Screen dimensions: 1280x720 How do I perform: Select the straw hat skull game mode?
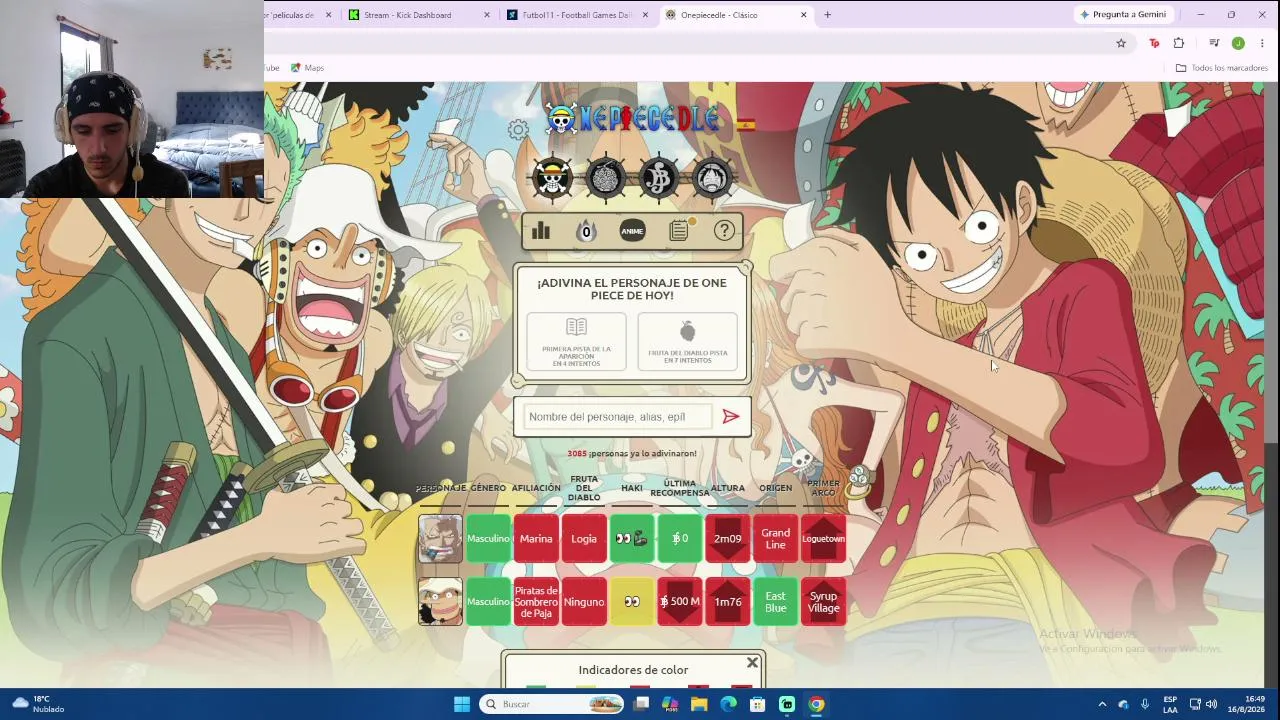point(552,178)
